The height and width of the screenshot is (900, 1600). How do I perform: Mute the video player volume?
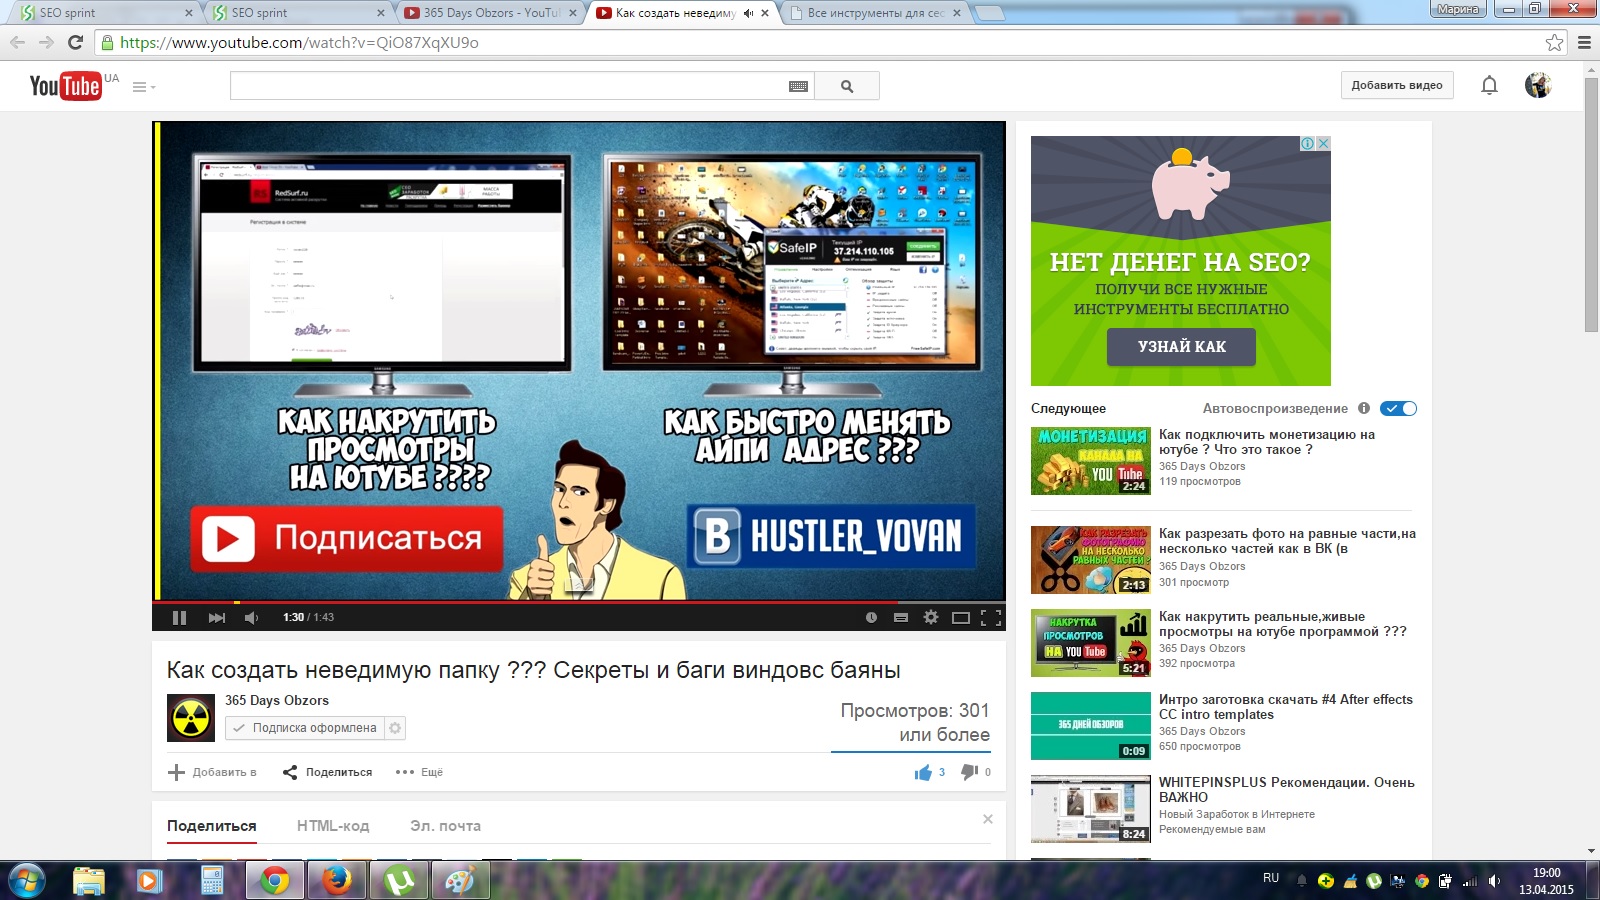(252, 618)
